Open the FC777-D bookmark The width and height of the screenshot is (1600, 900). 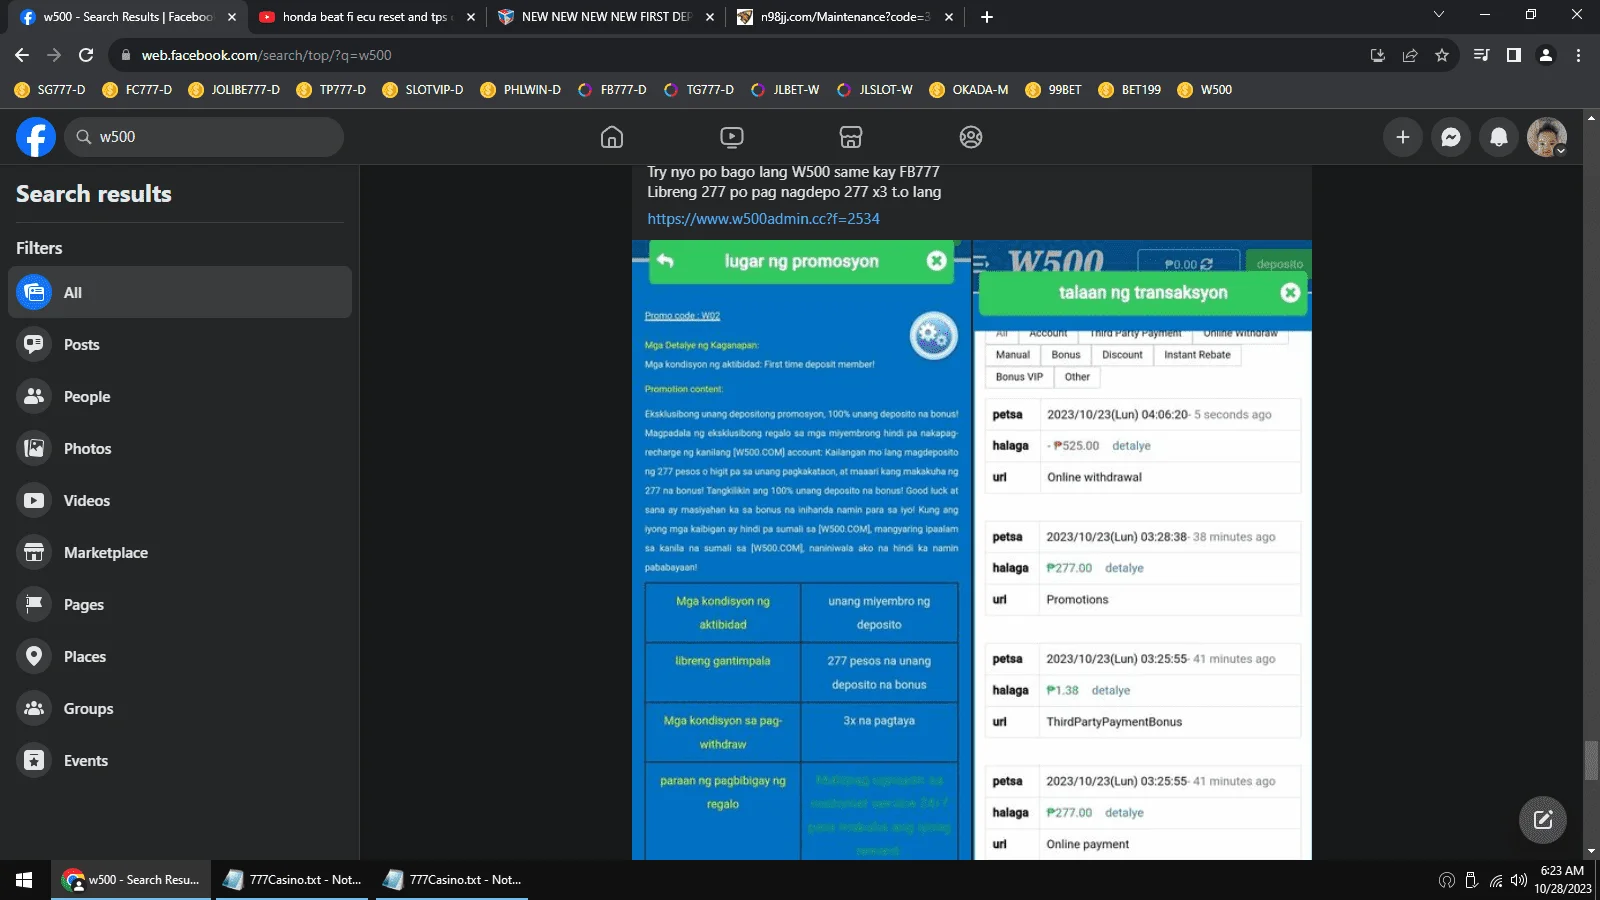point(137,90)
